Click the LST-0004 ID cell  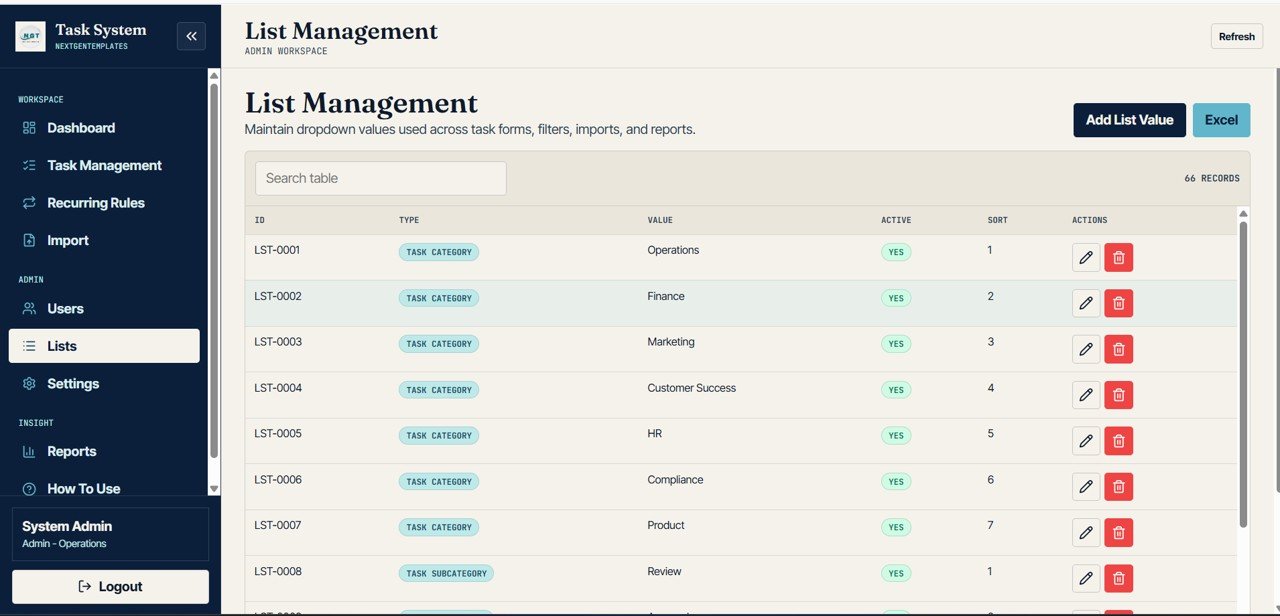tap(278, 388)
